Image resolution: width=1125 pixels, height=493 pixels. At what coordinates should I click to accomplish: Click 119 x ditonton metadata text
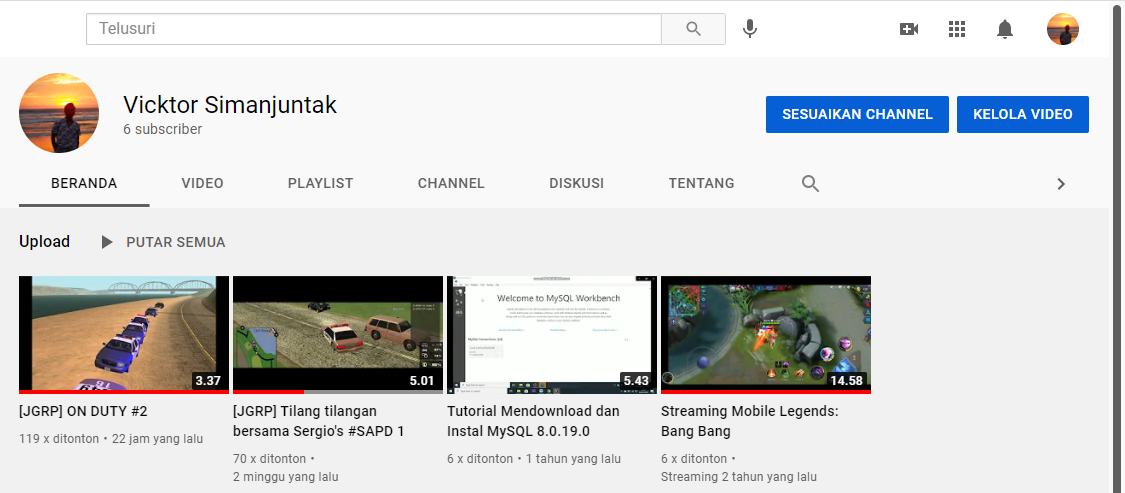coord(59,438)
